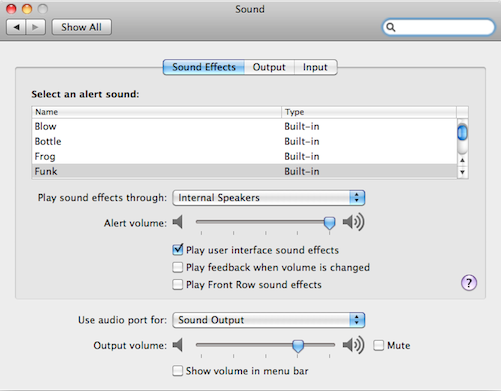Uncheck Play user interface sound effects

(x=178, y=250)
